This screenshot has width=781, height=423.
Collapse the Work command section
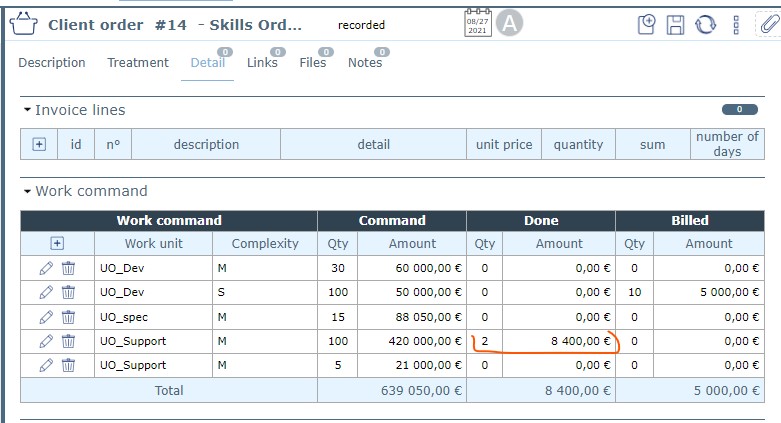pyautogui.click(x=27, y=191)
